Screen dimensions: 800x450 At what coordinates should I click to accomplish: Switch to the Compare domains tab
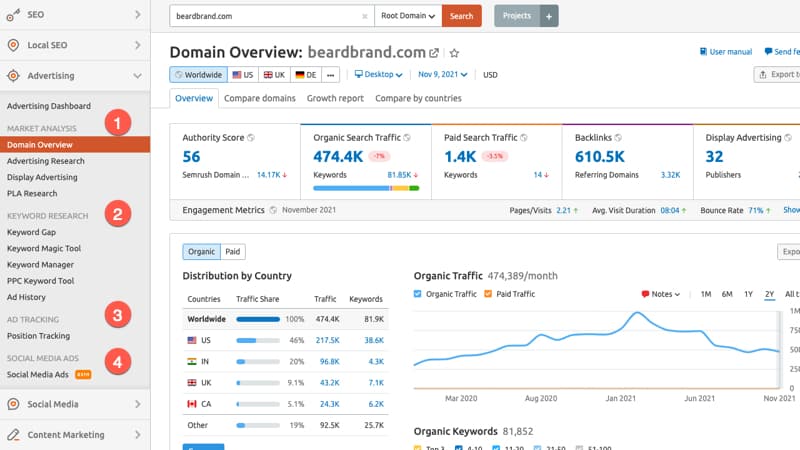tap(260, 98)
